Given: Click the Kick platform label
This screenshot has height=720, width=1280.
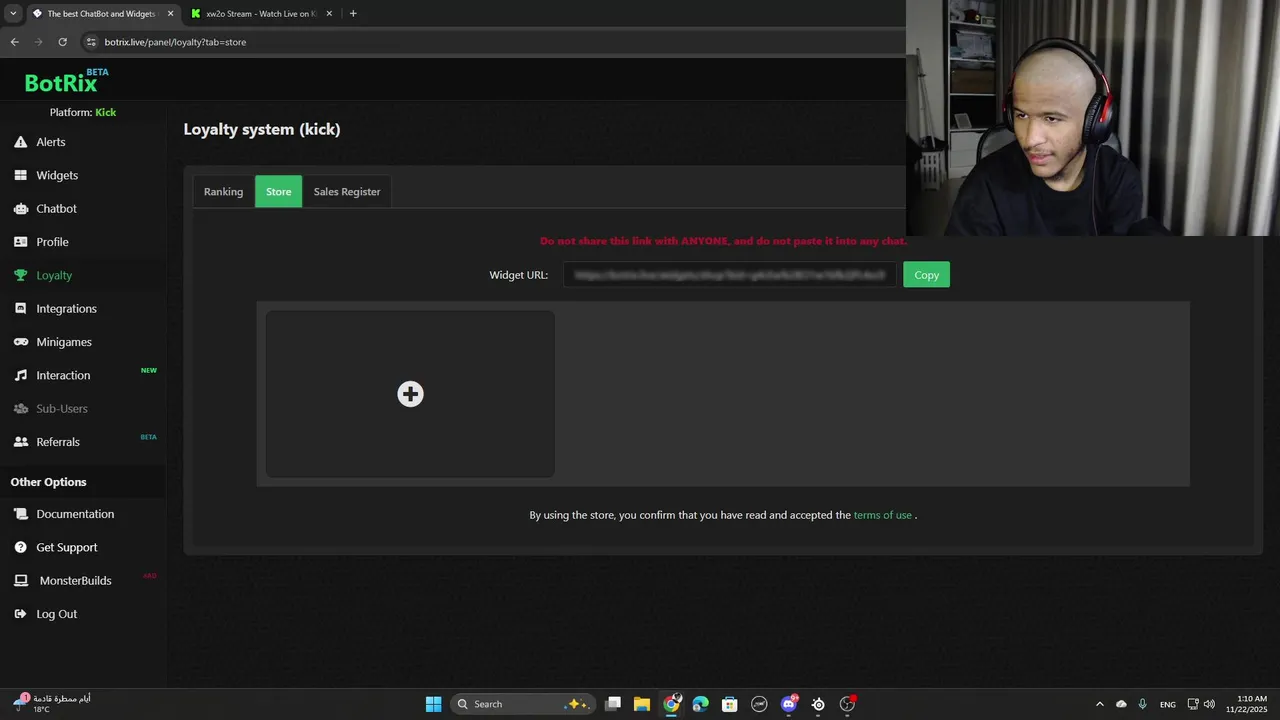Looking at the screenshot, I should coord(106,112).
